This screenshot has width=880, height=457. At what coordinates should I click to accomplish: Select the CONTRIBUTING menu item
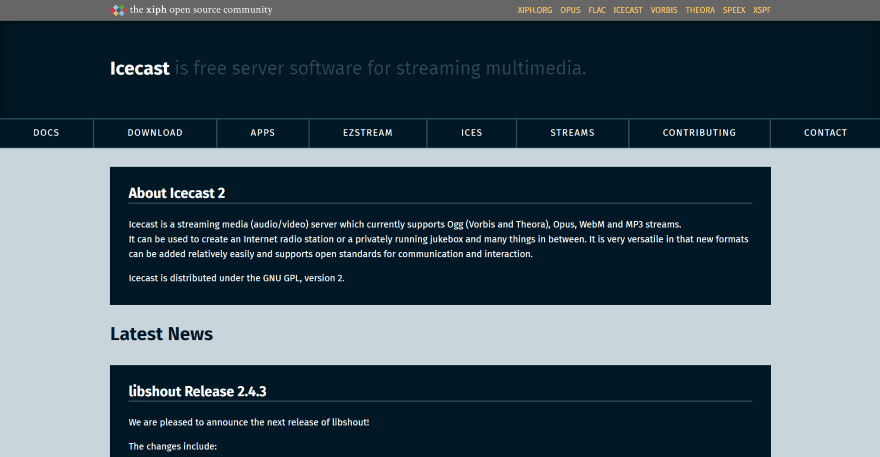click(x=699, y=133)
